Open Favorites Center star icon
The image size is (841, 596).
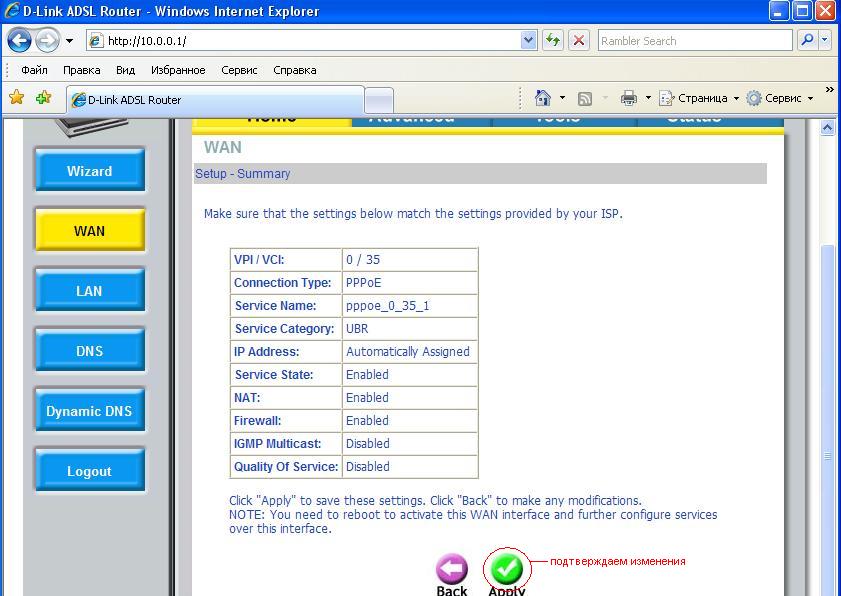[x=17, y=98]
